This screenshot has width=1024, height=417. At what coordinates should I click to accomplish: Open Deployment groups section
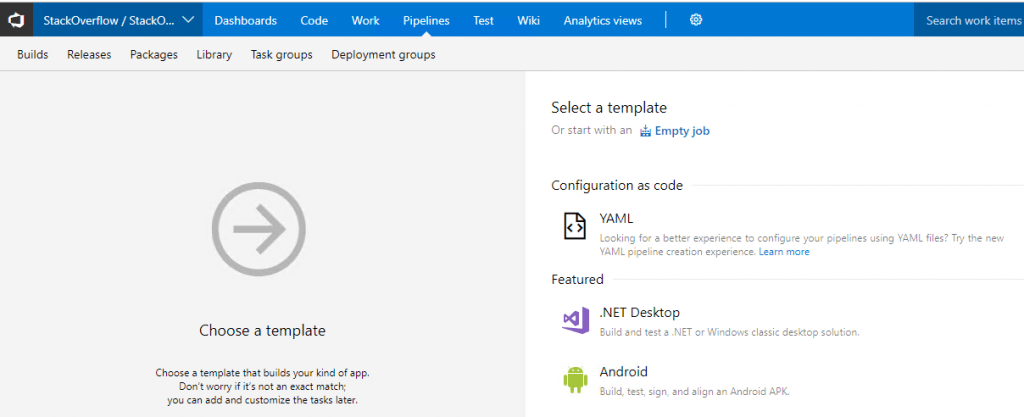[x=383, y=55]
